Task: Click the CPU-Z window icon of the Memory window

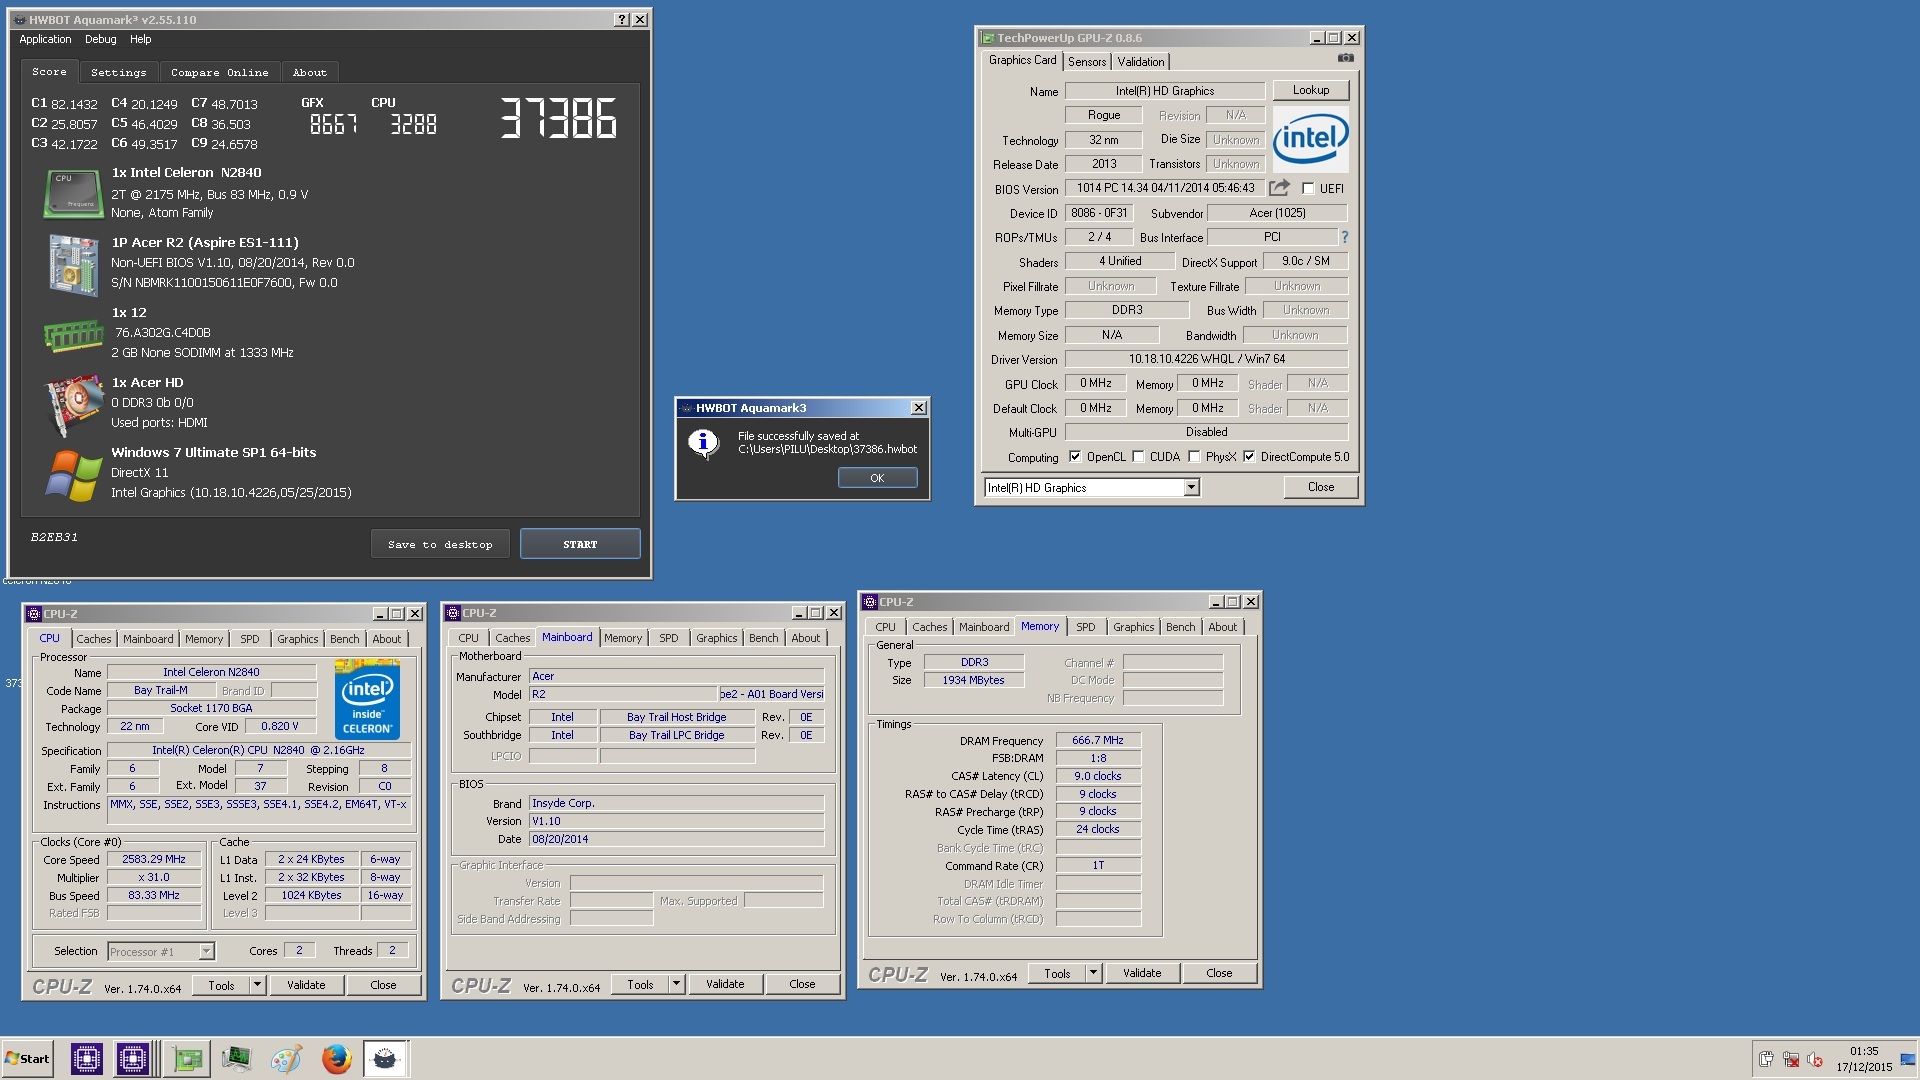Action: pyautogui.click(x=869, y=602)
